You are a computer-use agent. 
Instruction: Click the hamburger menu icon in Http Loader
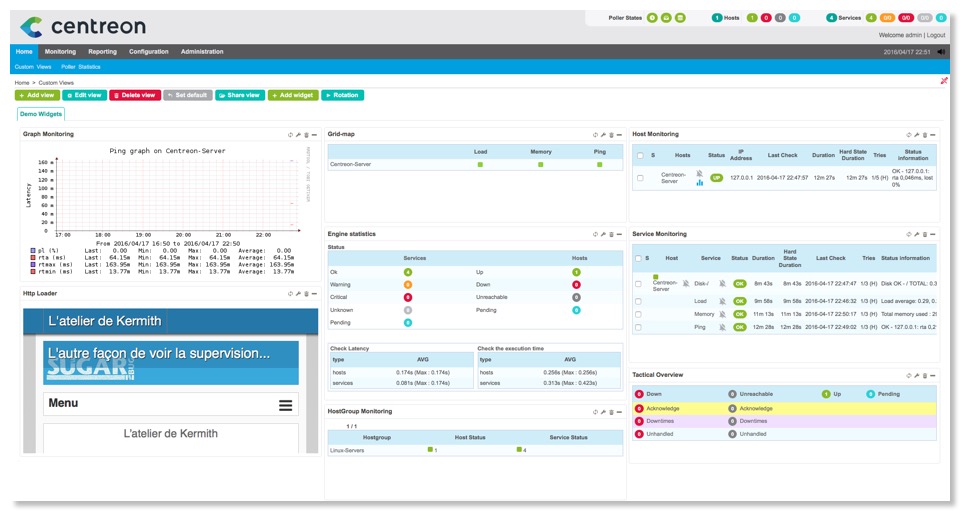point(285,405)
